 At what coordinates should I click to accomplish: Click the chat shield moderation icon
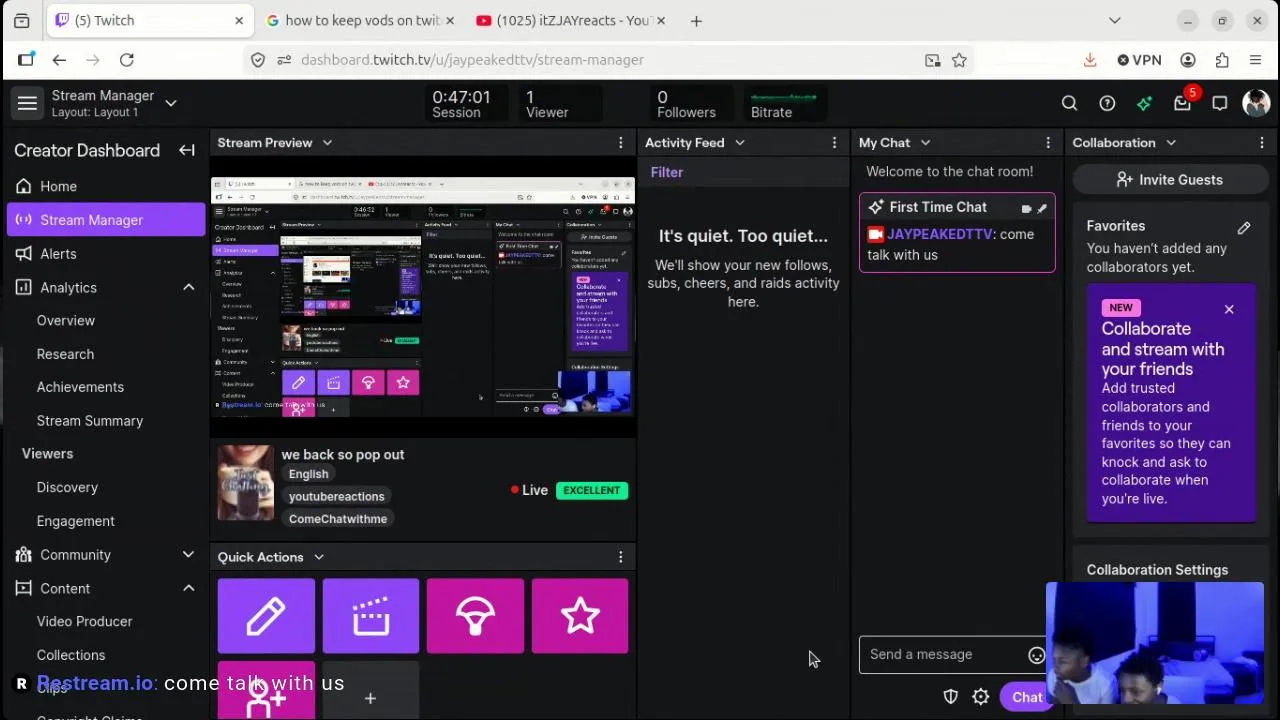(951, 697)
